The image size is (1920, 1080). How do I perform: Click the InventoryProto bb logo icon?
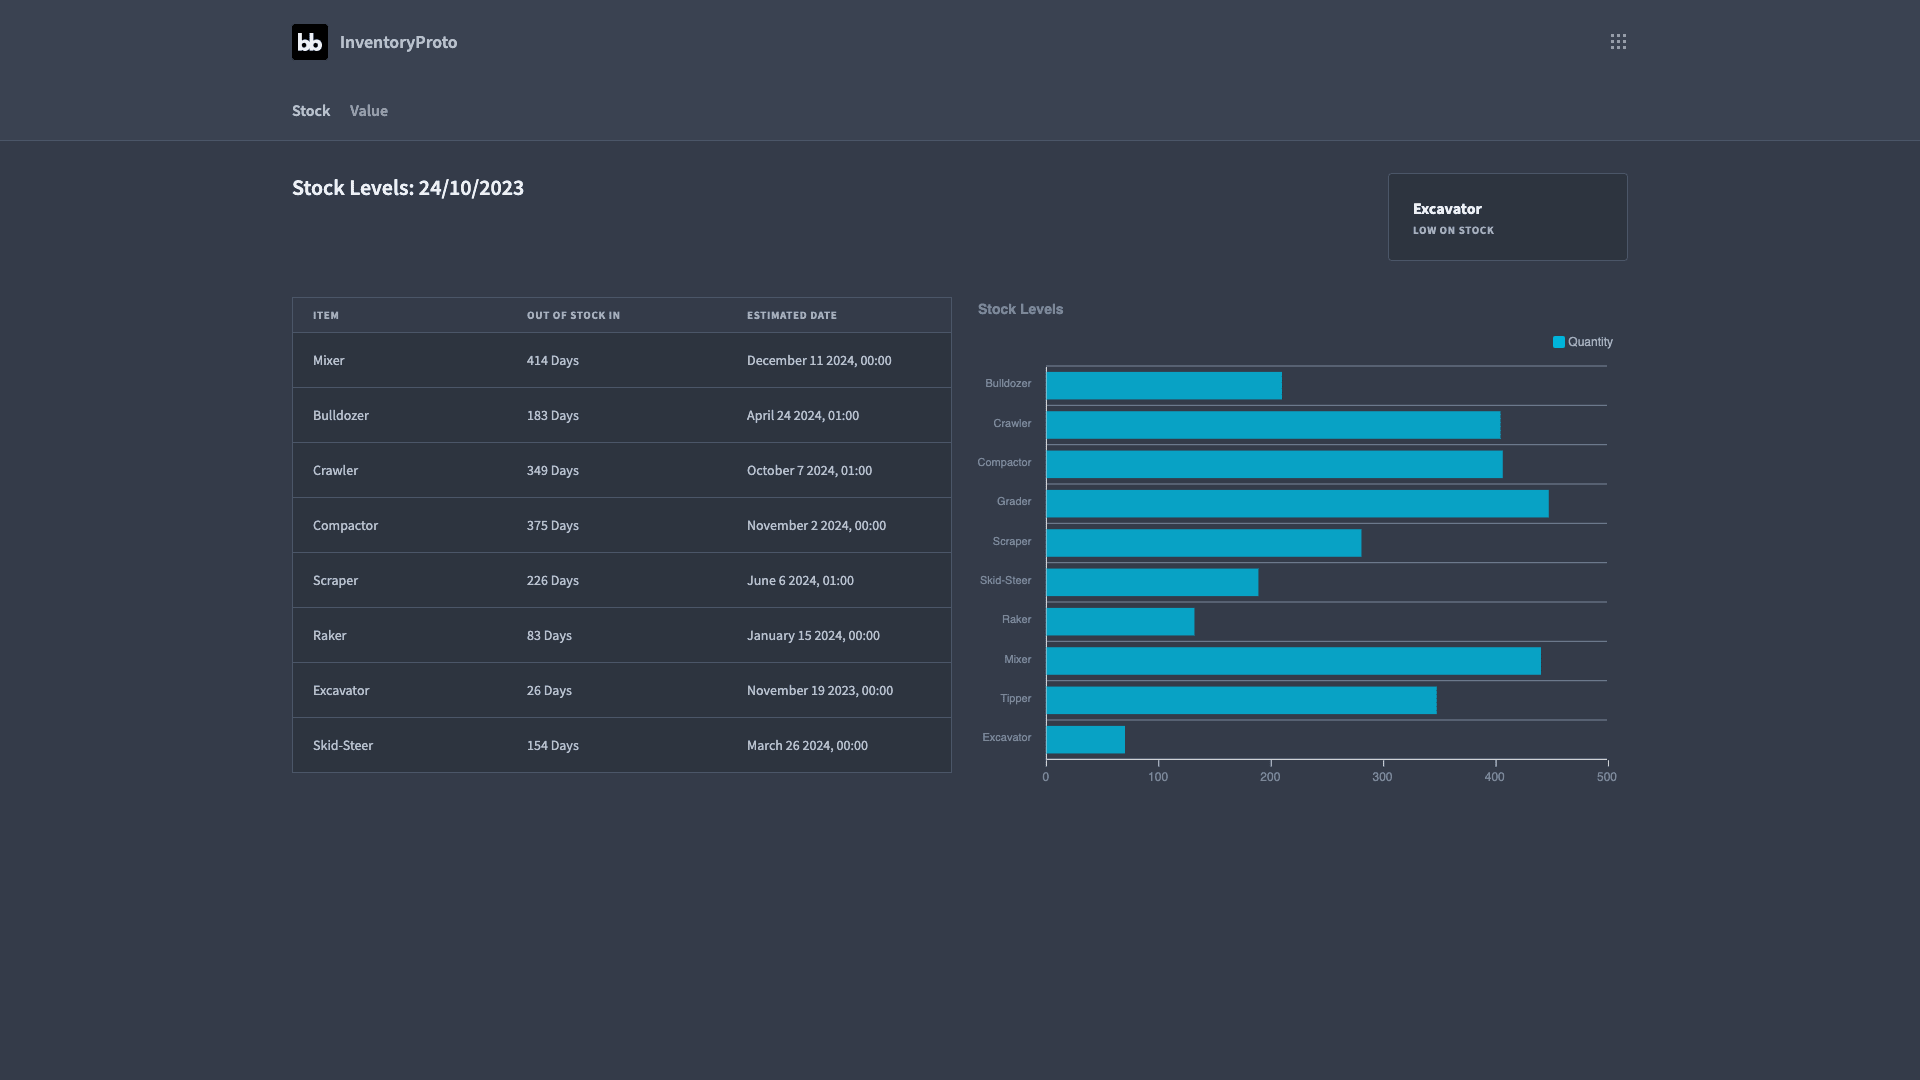tap(310, 42)
